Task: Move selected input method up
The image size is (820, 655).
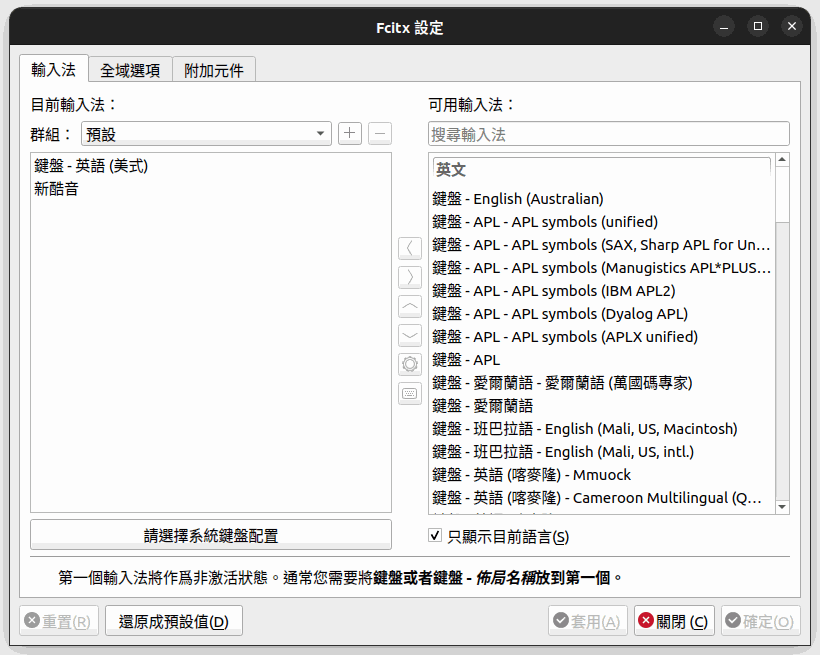Action: click(410, 307)
